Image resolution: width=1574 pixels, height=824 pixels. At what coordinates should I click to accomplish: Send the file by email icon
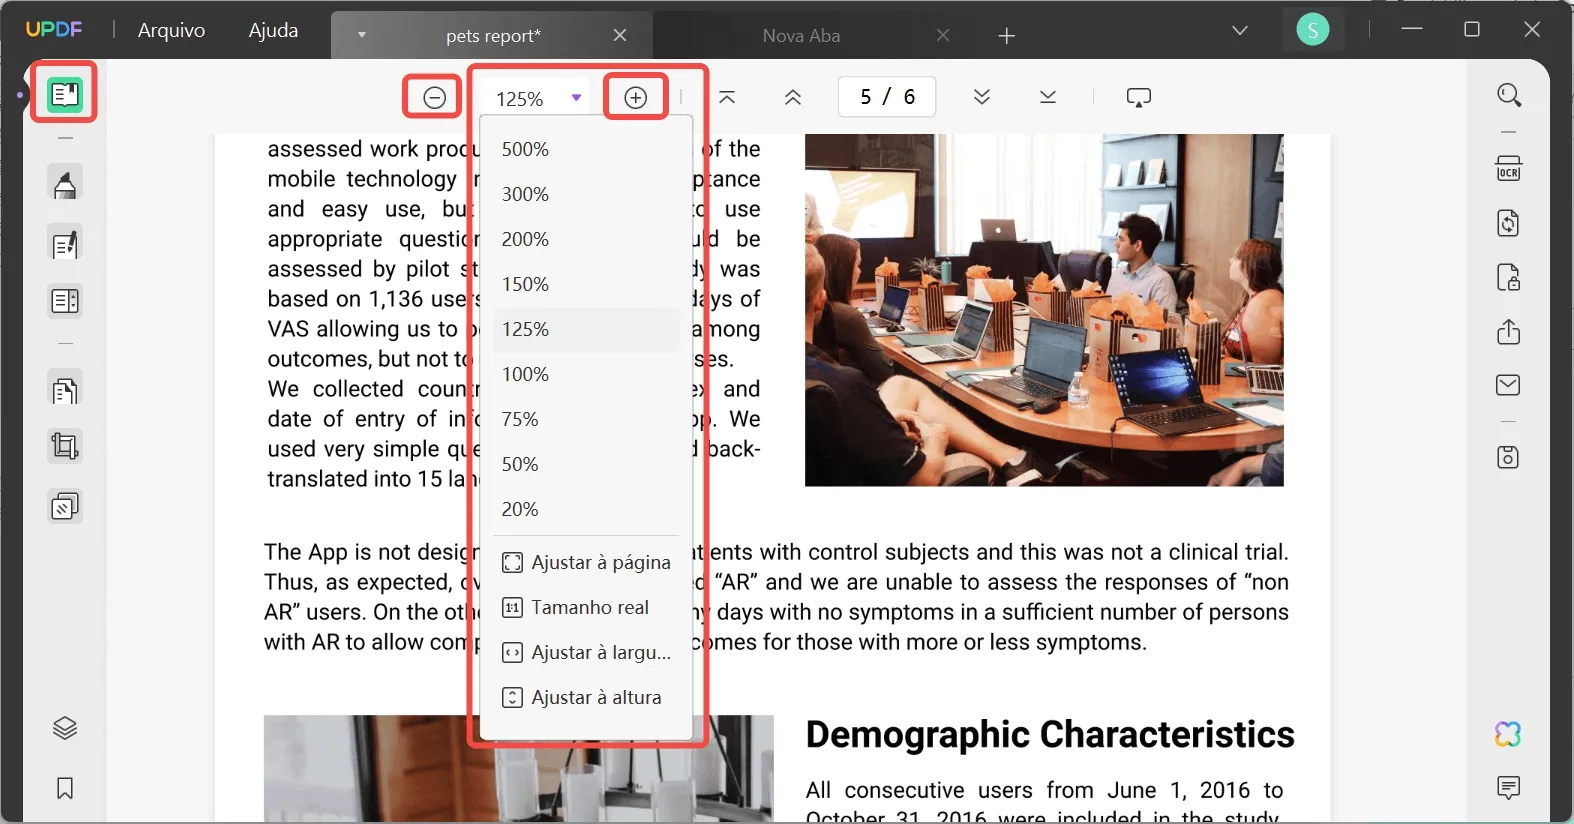pos(1508,385)
